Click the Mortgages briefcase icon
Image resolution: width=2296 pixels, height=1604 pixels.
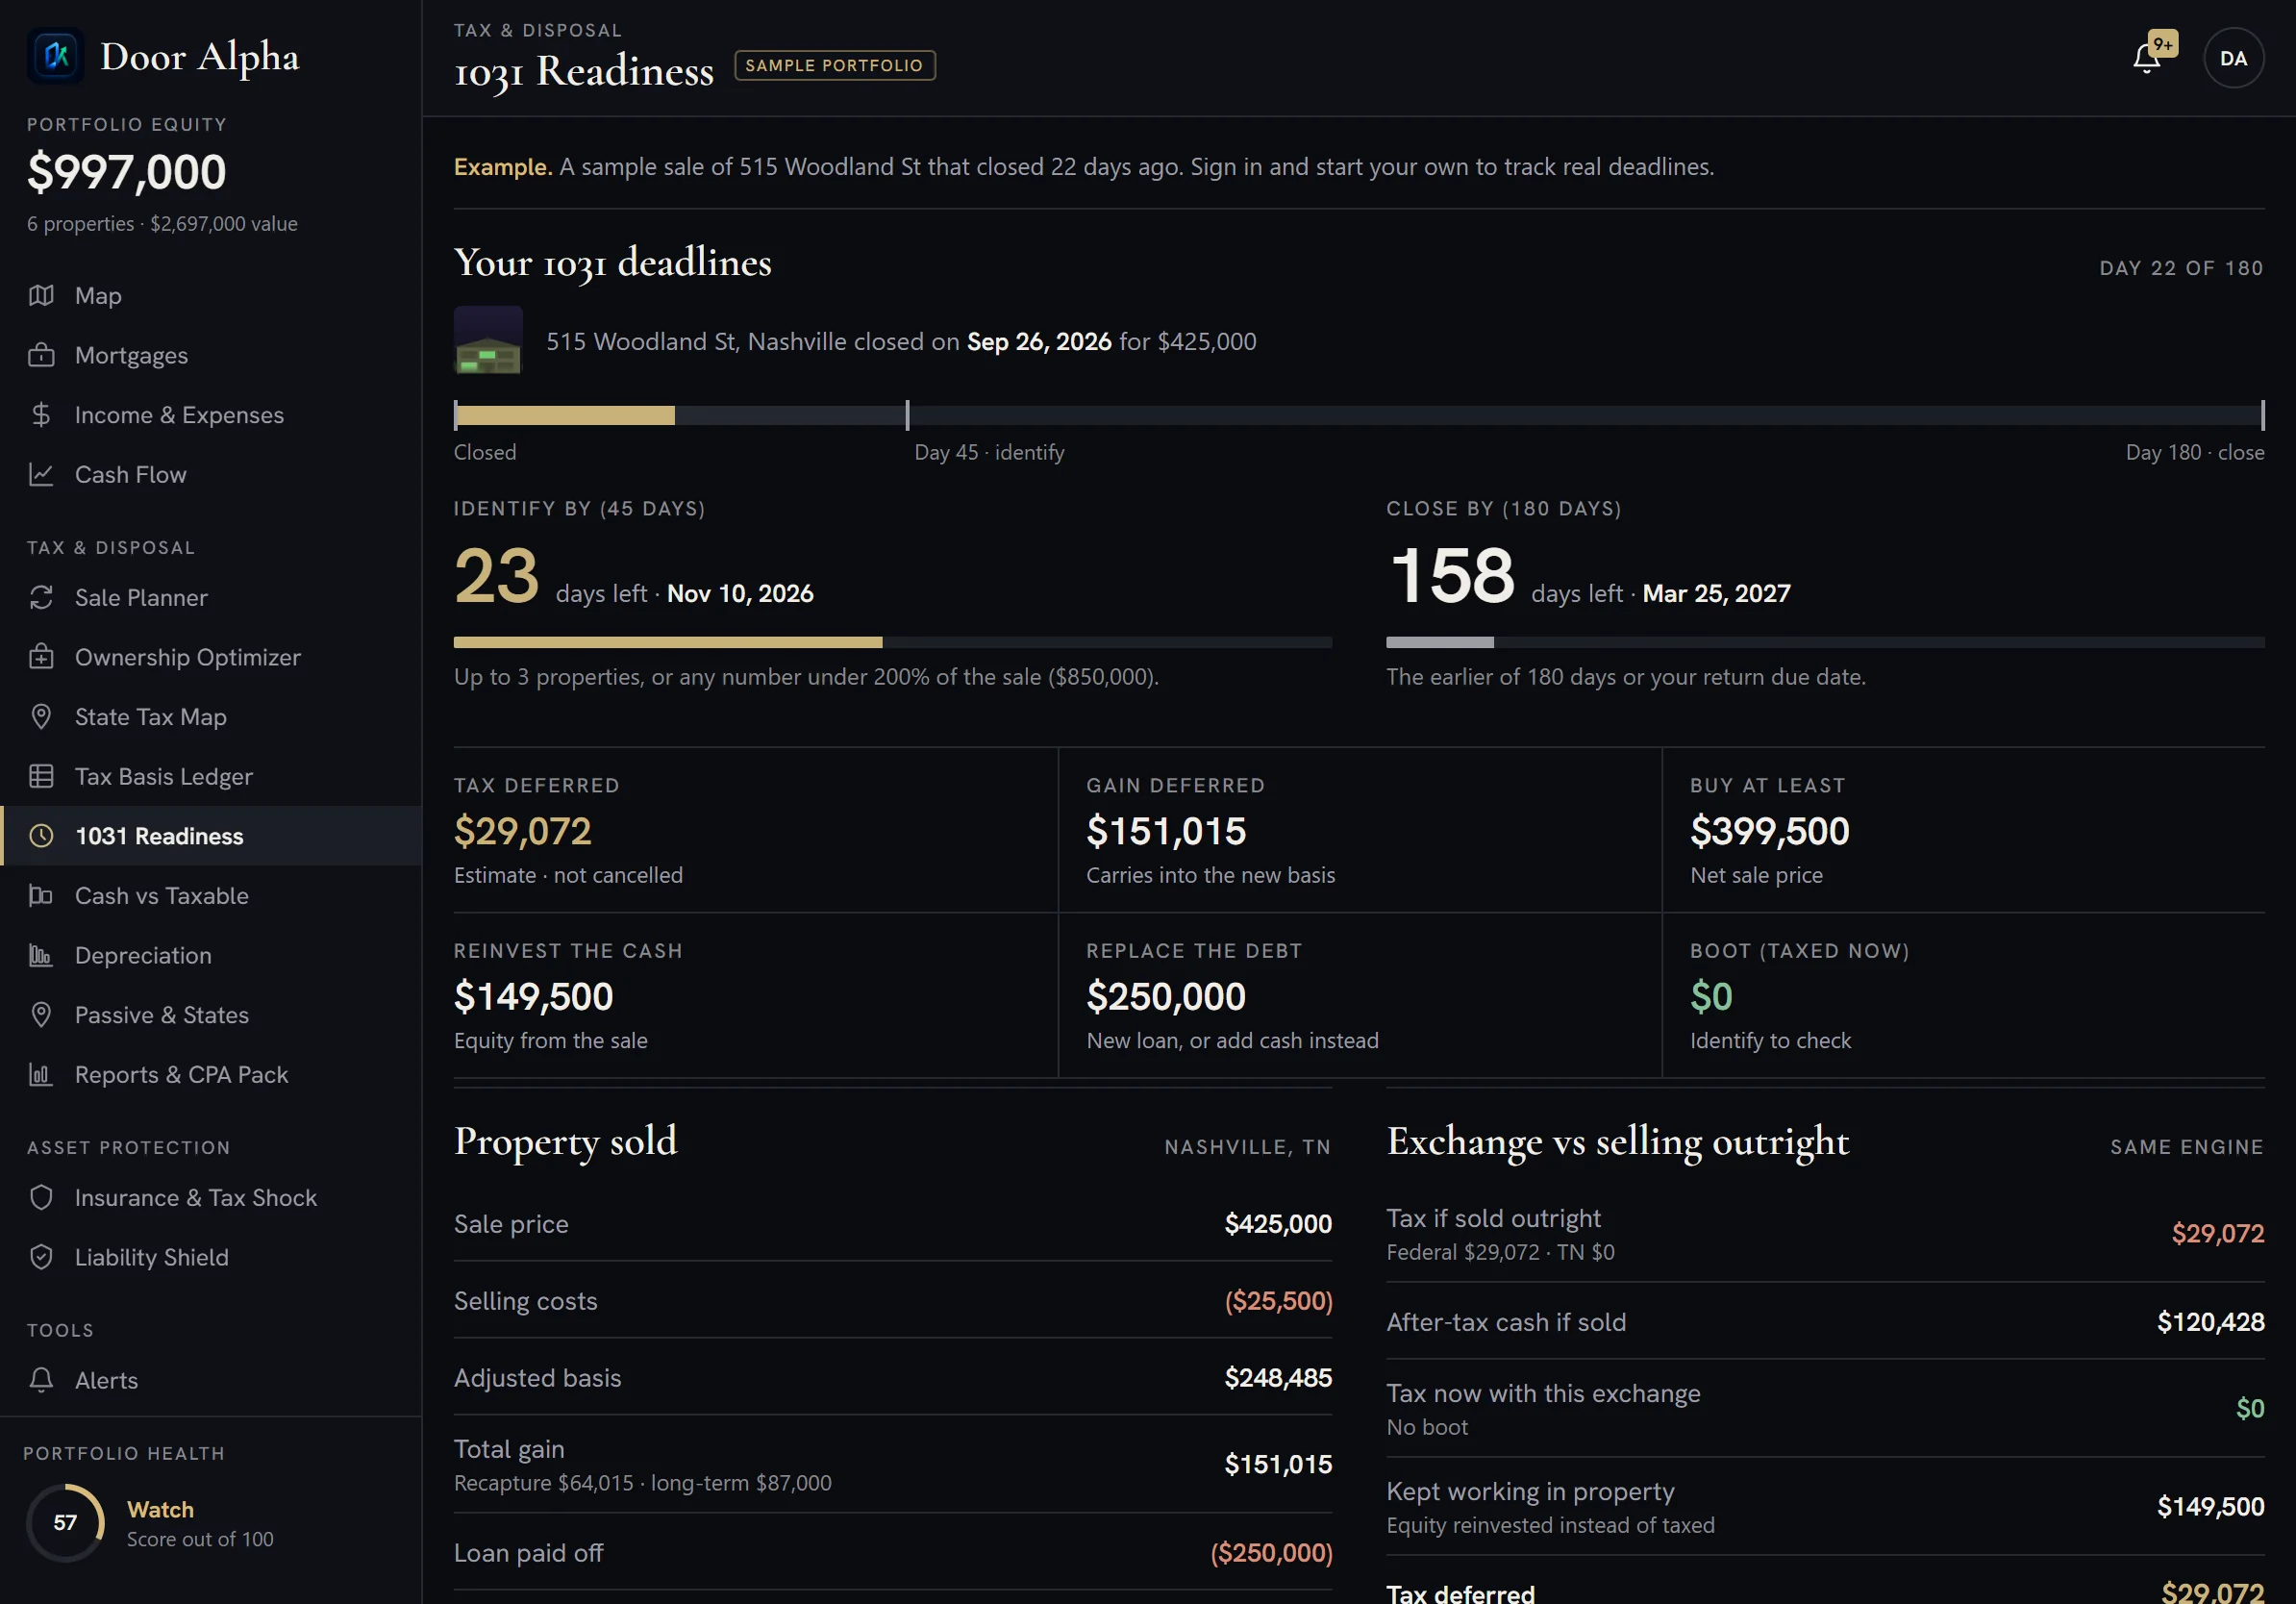point(41,355)
